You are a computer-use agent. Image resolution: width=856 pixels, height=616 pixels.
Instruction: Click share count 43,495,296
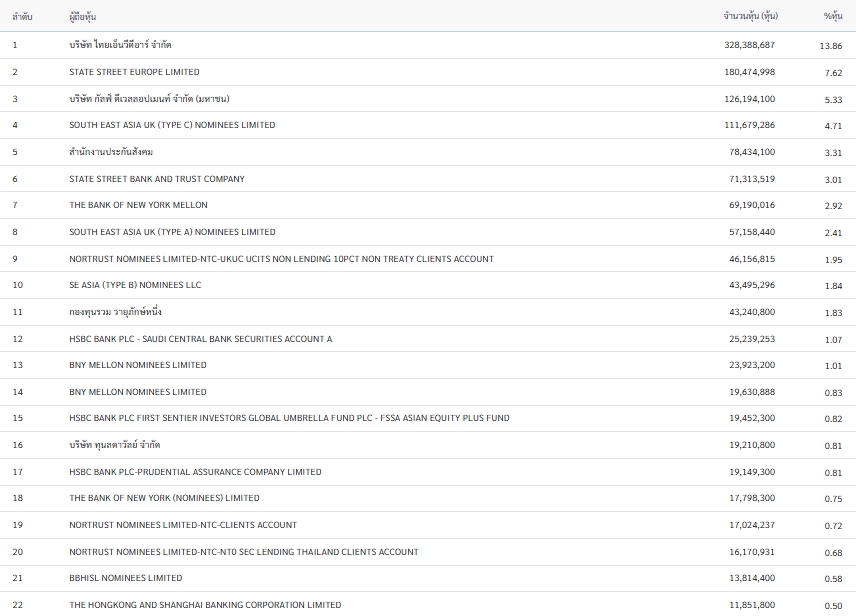pyautogui.click(x=752, y=285)
